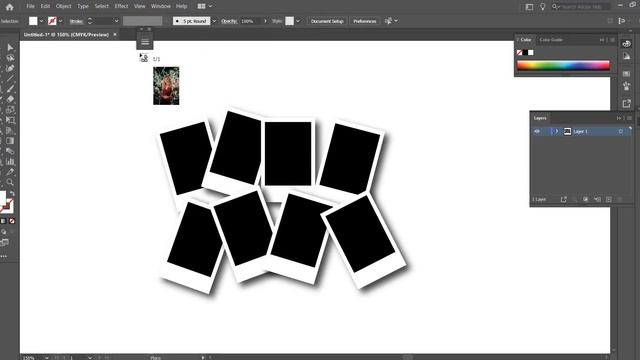Open the stroke color dropdown in control bar
640x360 pixels.
[60, 21]
